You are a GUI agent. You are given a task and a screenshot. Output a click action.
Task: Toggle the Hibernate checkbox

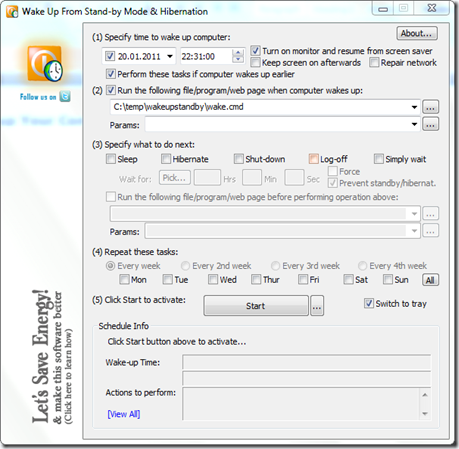tap(166, 159)
